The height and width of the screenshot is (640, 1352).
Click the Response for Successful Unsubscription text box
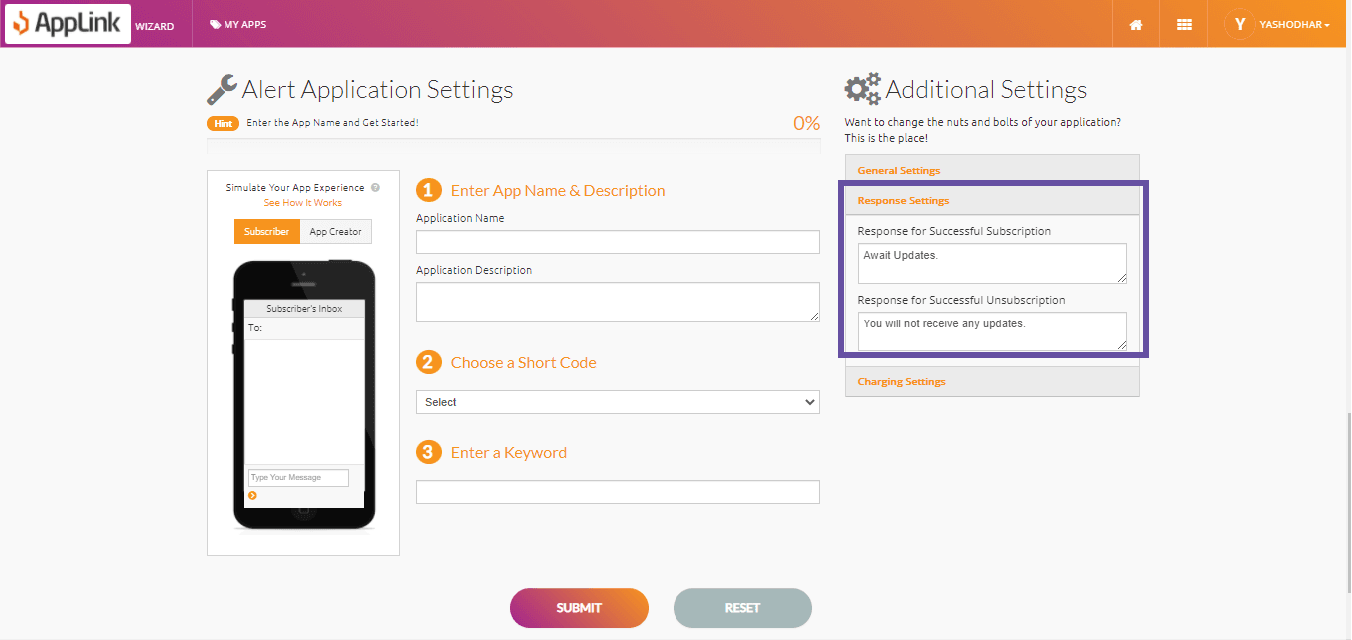(992, 332)
